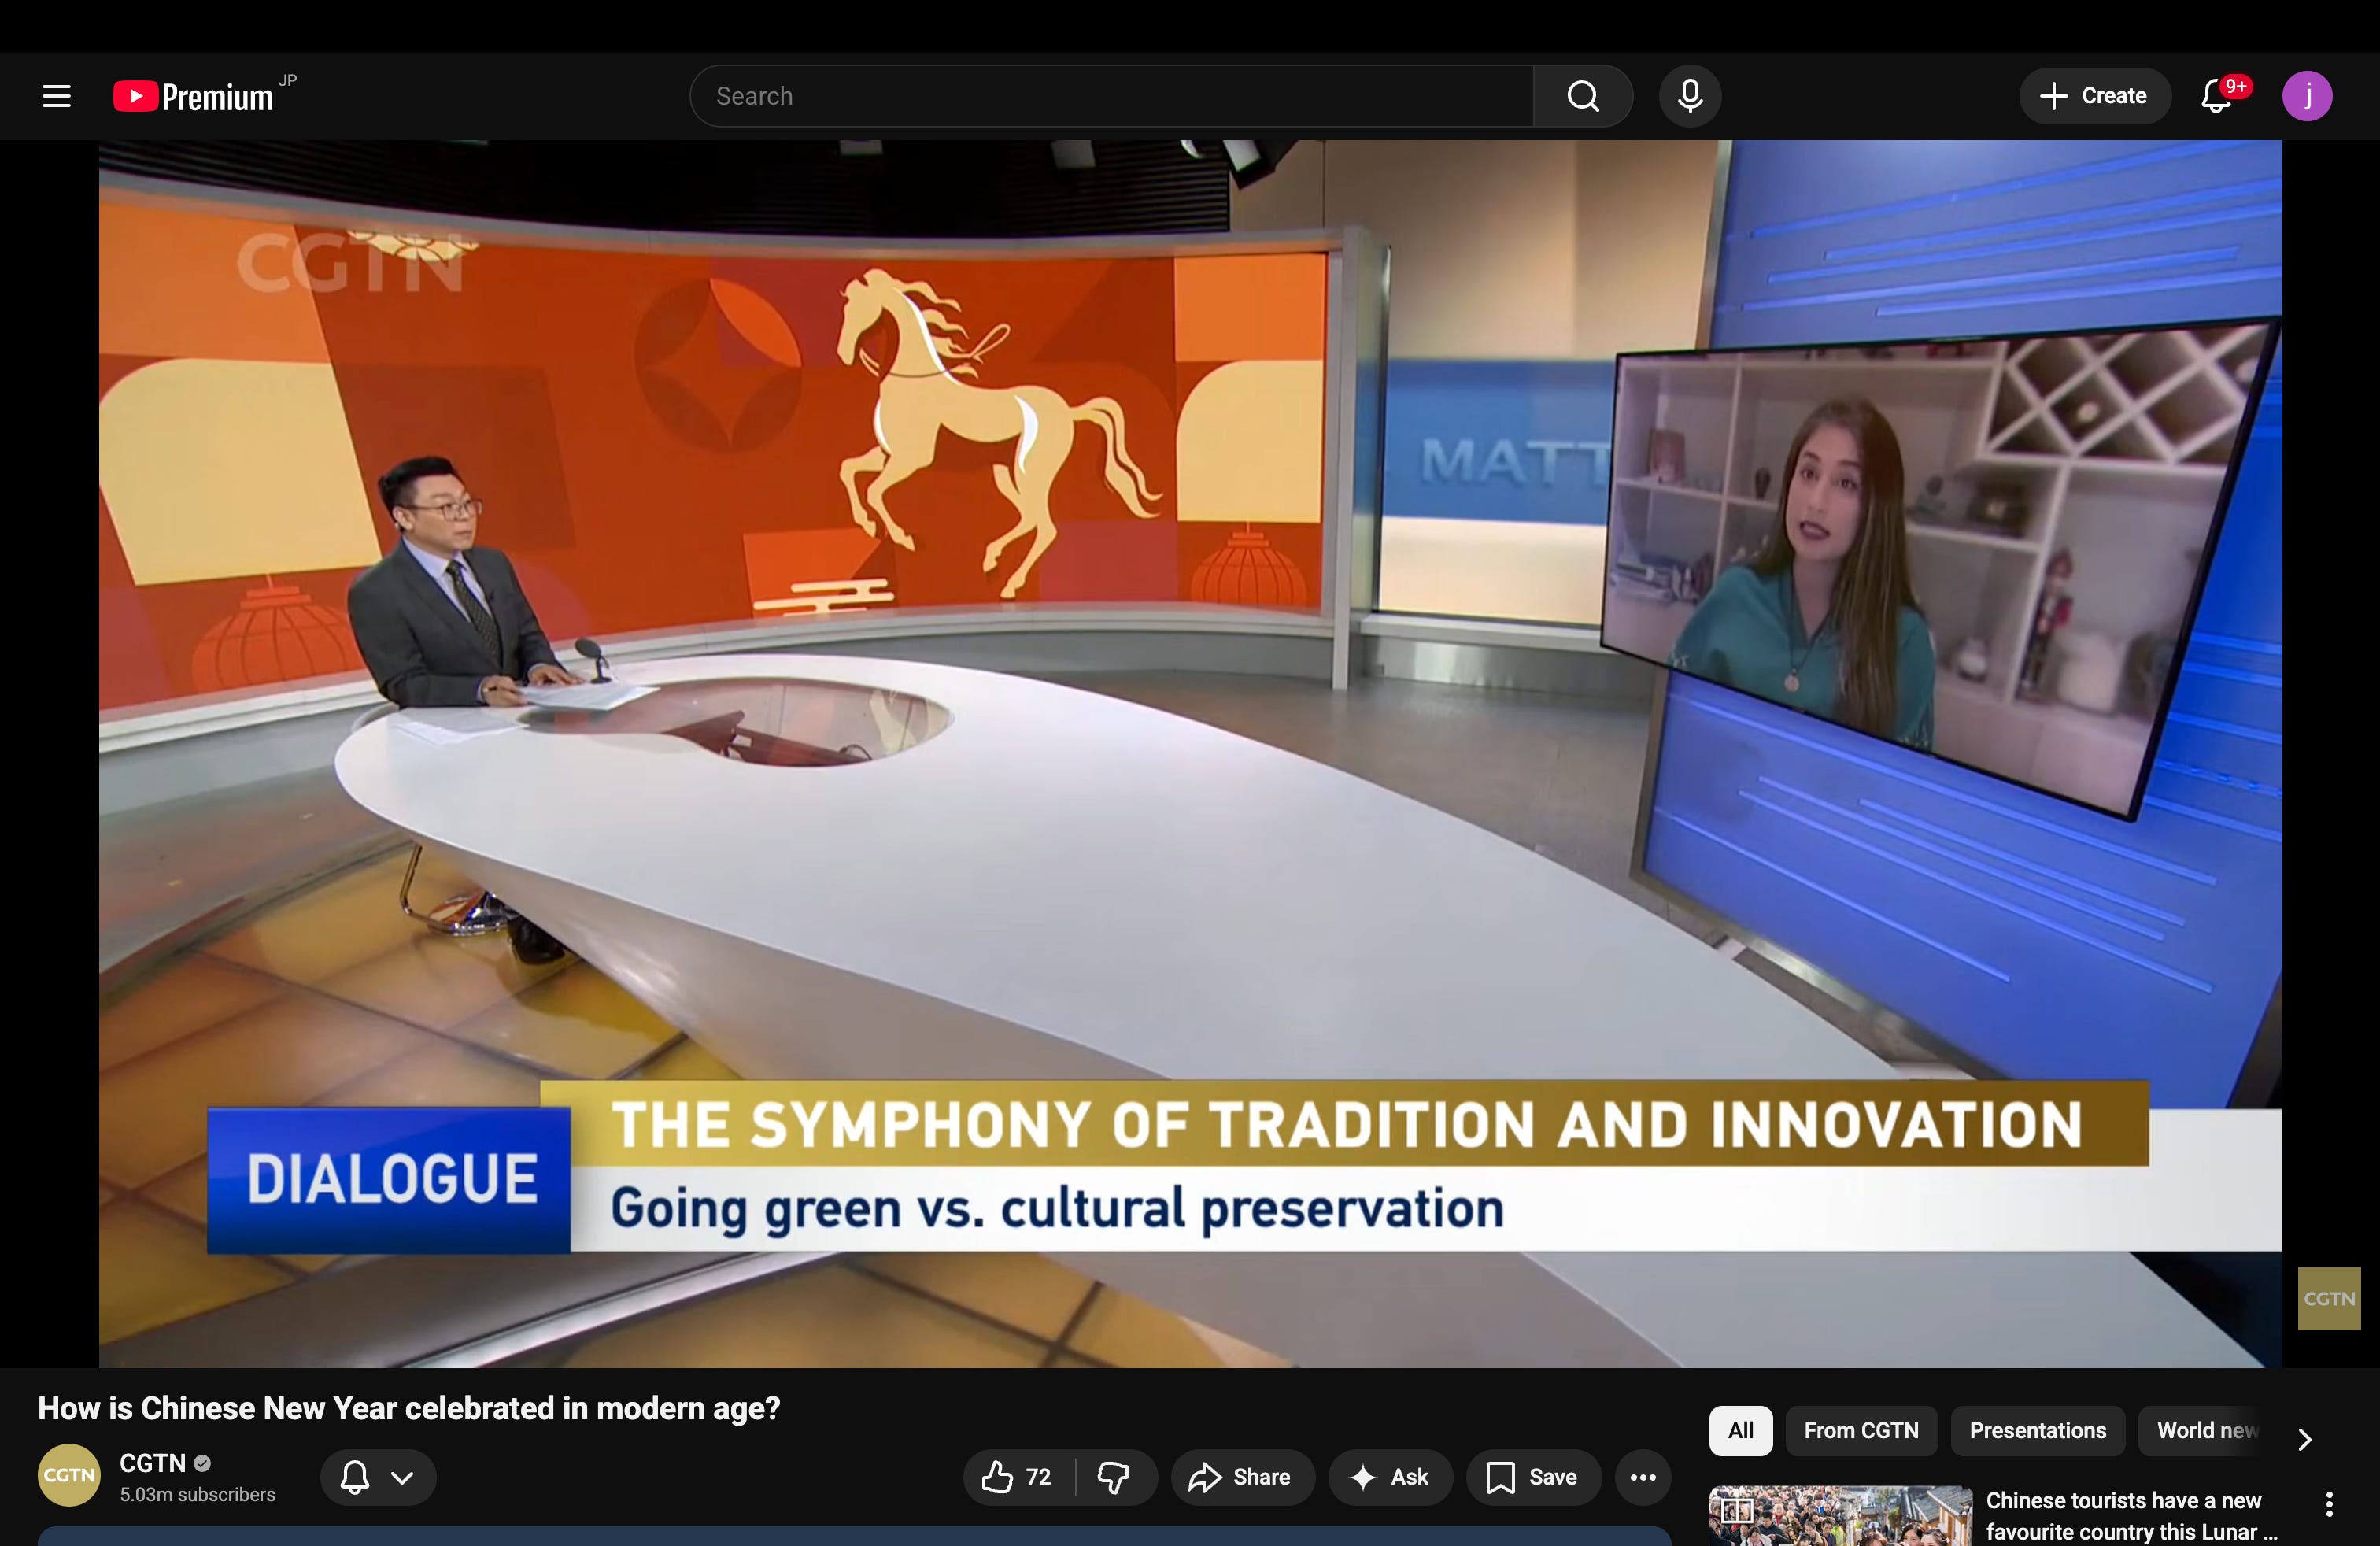Click Ask about this video

pyautogui.click(x=1390, y=1477)
